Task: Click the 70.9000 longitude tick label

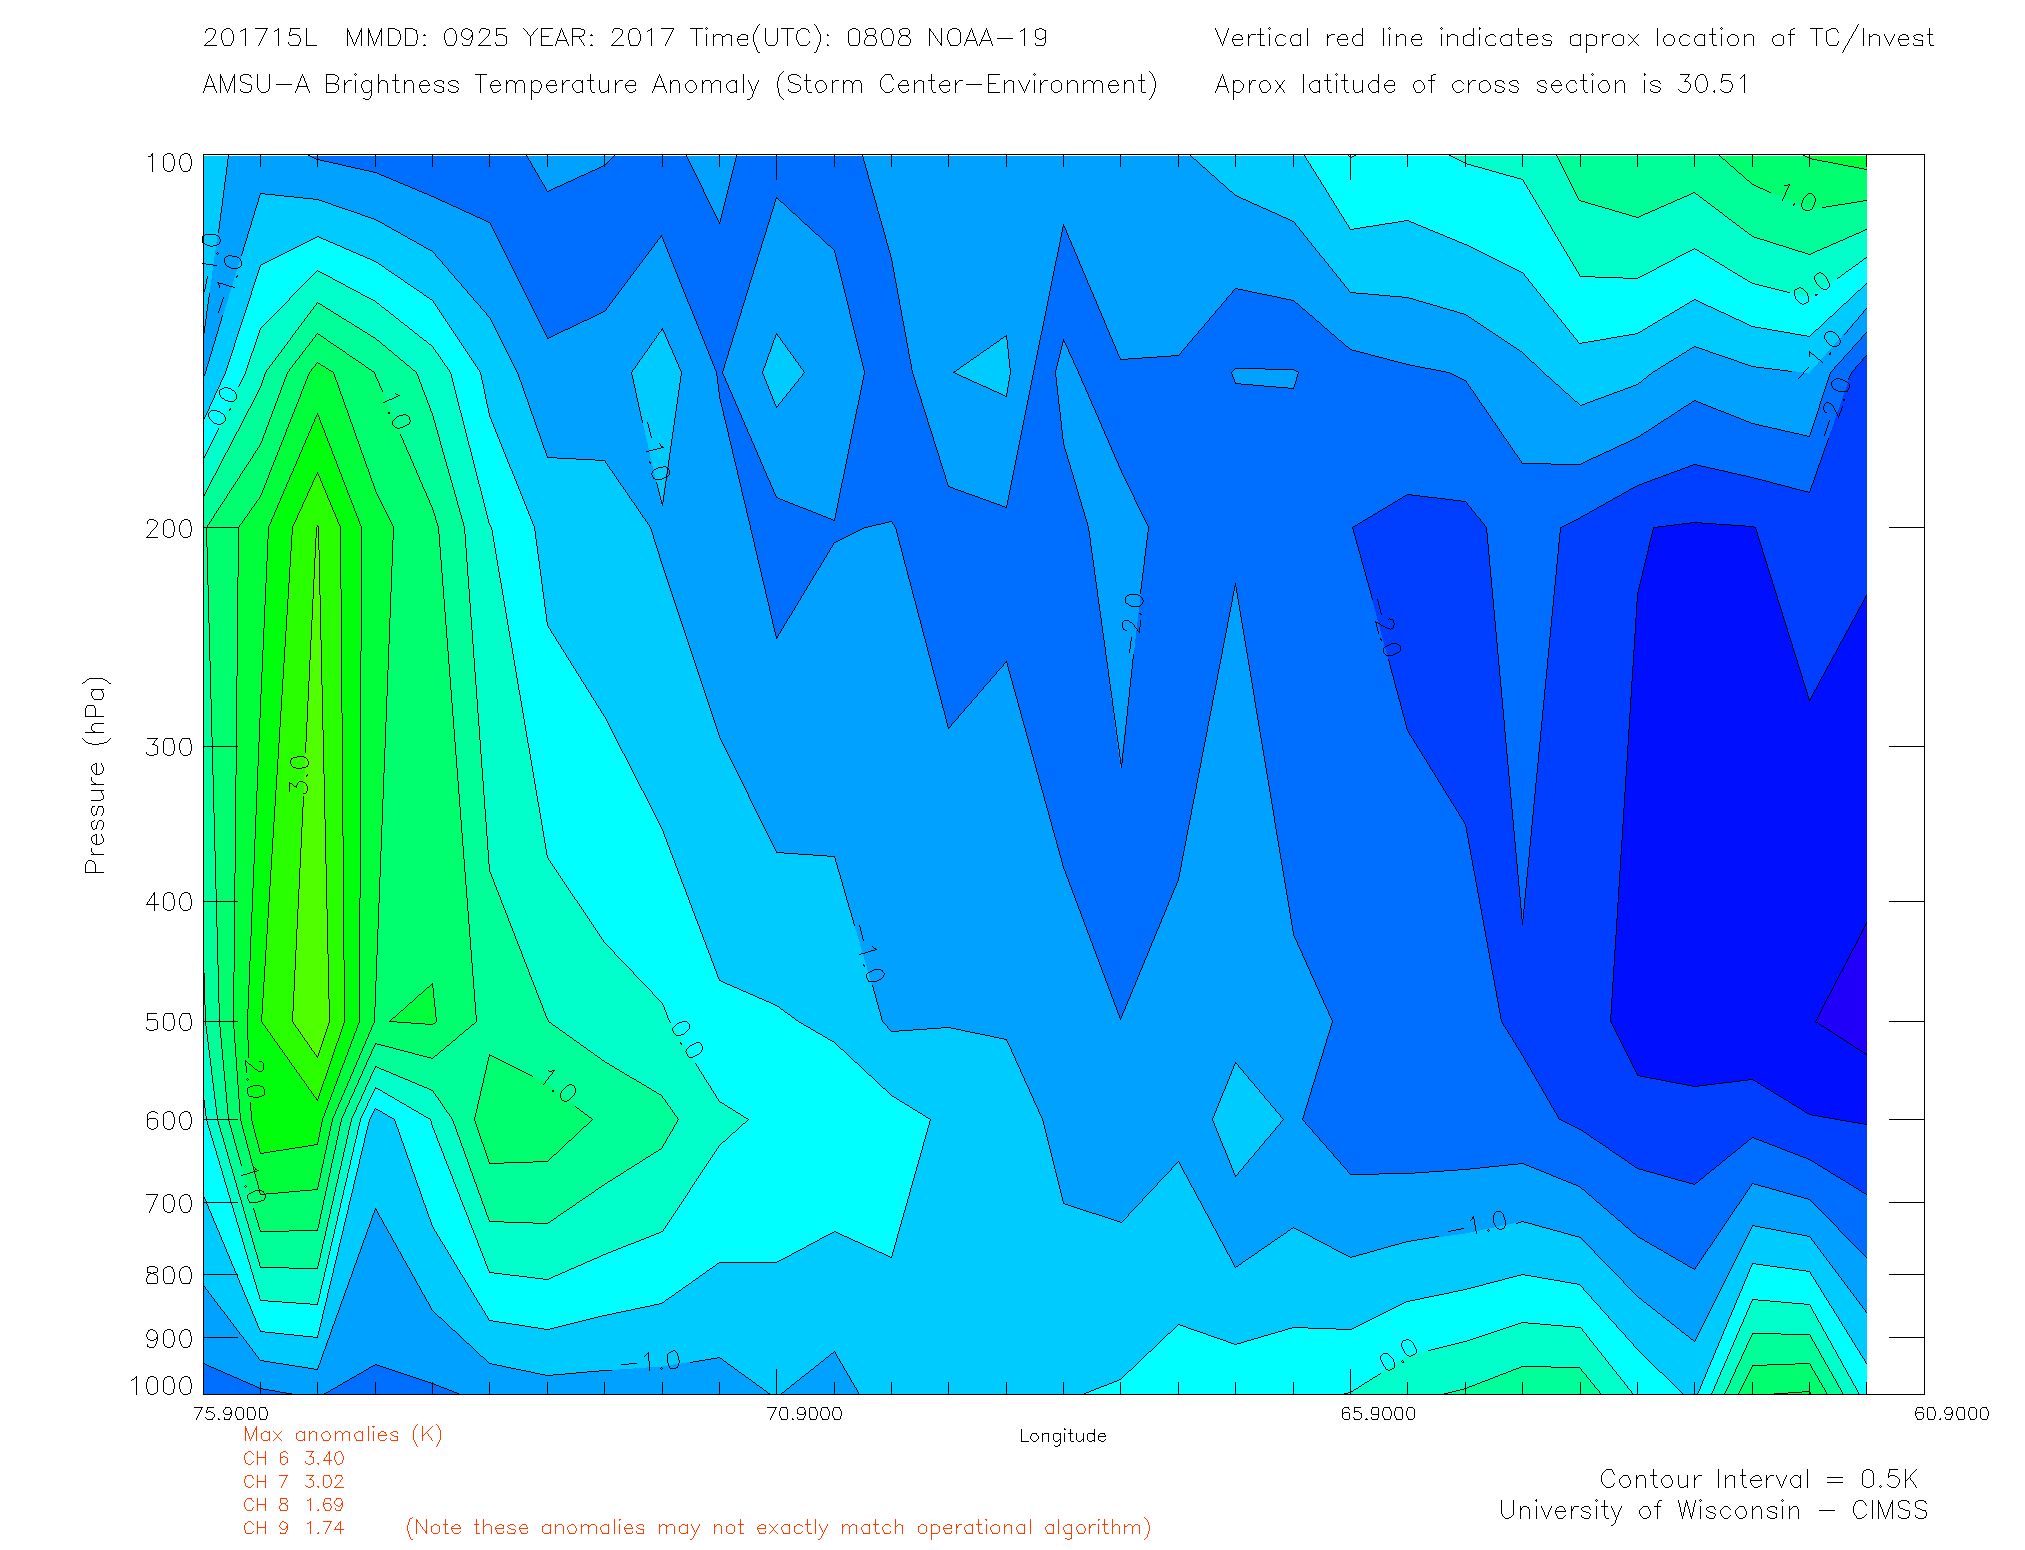Action: pos(804,1413)
